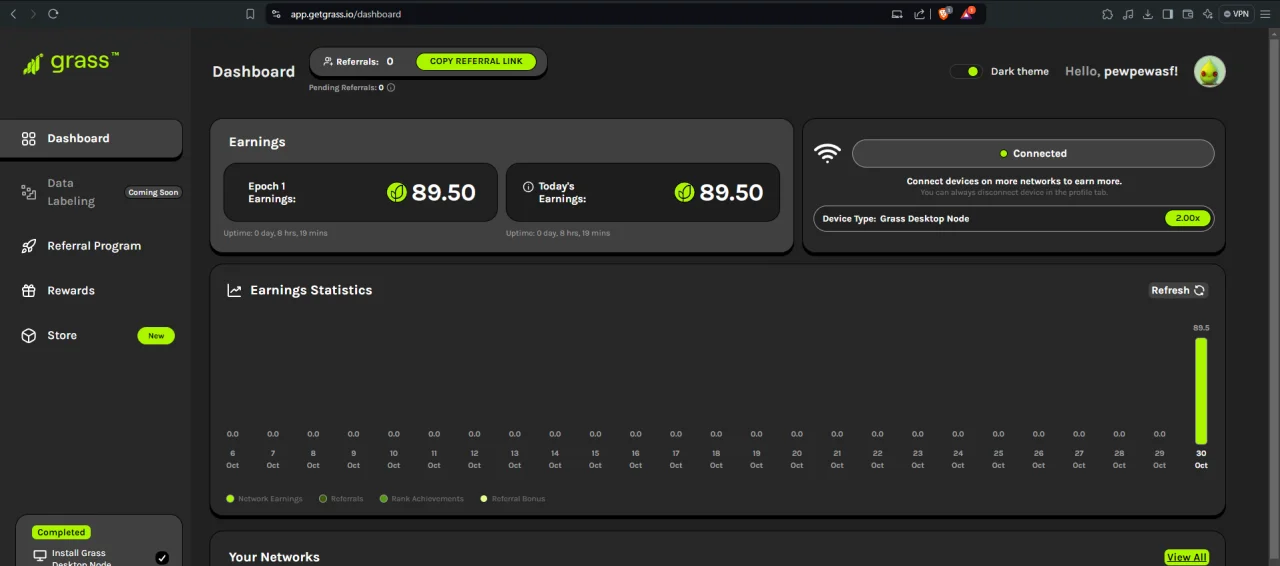Toggle the Referrals legend item
This screenshot has width=1280, height=566.
[341, 498]
